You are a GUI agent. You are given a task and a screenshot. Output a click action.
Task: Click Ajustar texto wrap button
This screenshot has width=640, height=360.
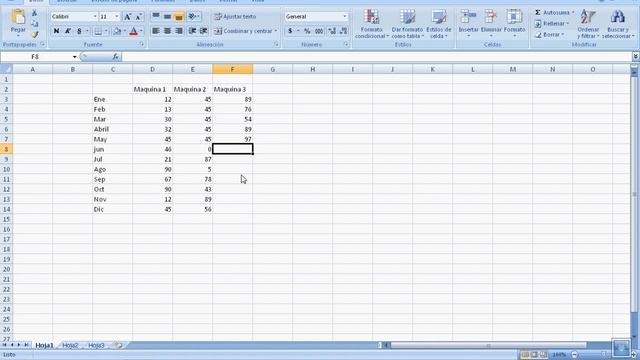[235, 17]
